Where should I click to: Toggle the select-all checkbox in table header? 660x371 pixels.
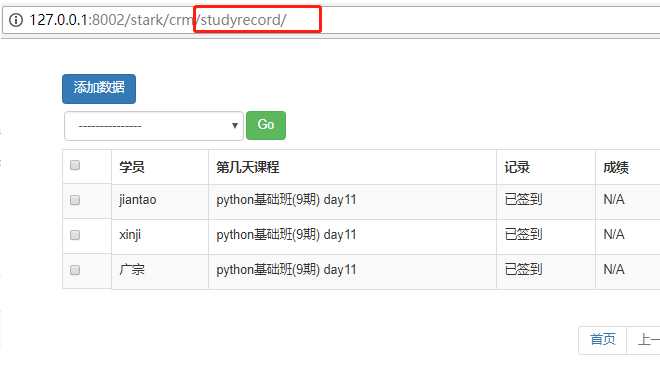75,165
